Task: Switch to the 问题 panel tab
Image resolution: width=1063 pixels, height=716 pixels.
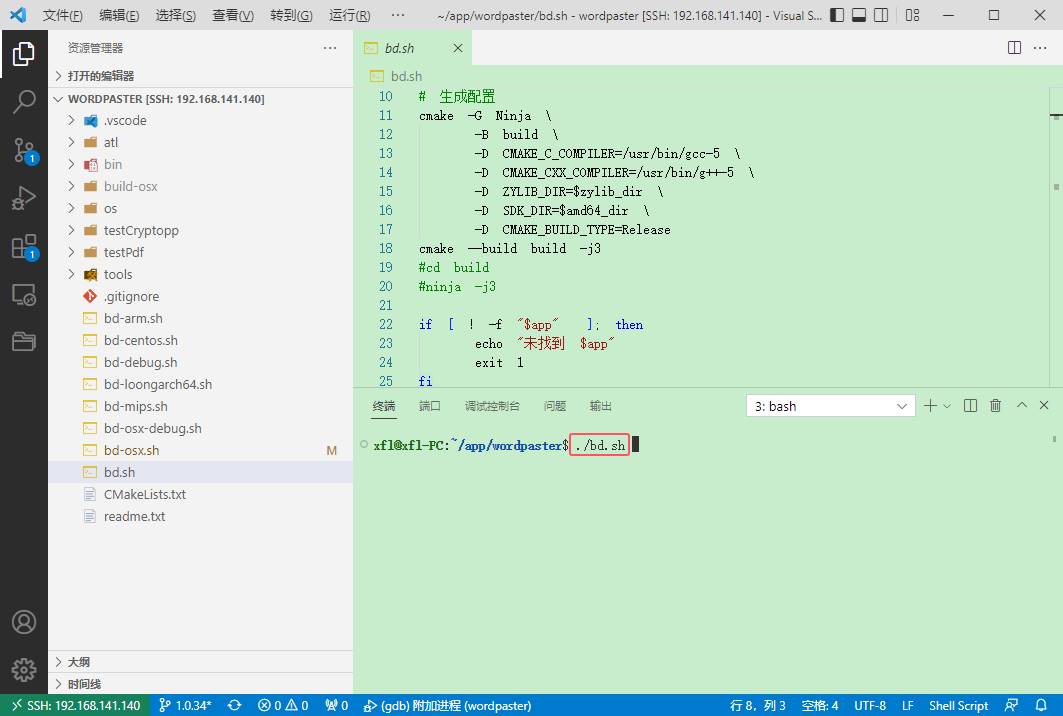Action: pyautogui.click(x=554, y=406)
